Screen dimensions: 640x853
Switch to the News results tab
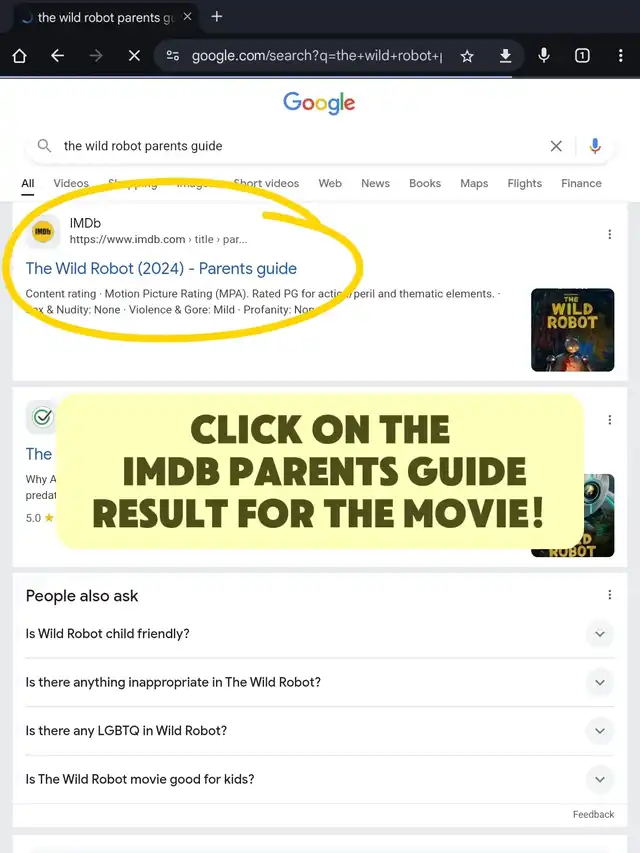tap(376, 183)
